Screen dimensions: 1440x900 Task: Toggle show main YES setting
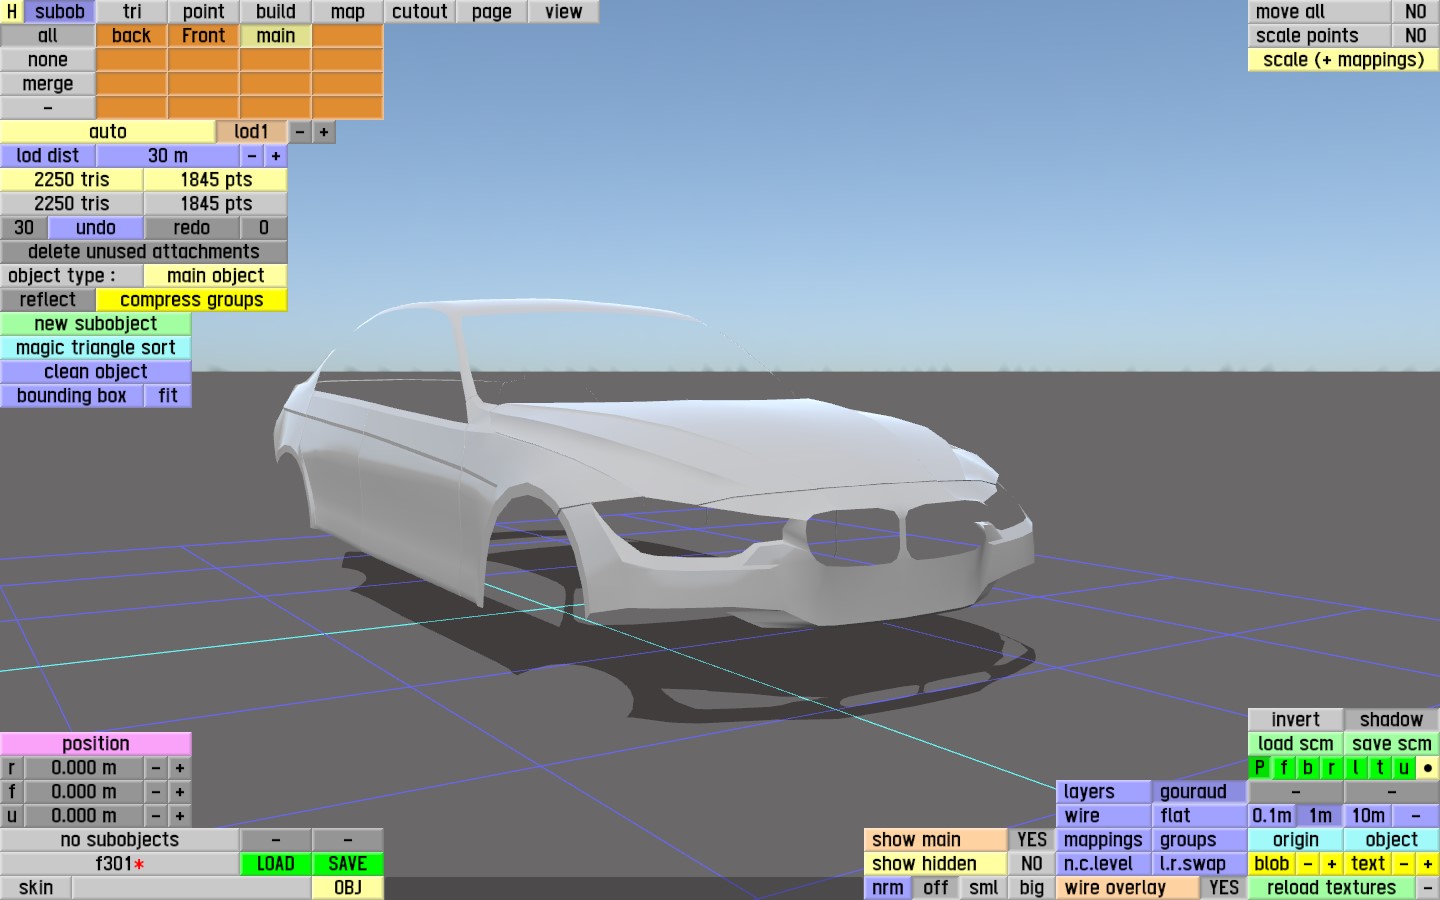1032,840
